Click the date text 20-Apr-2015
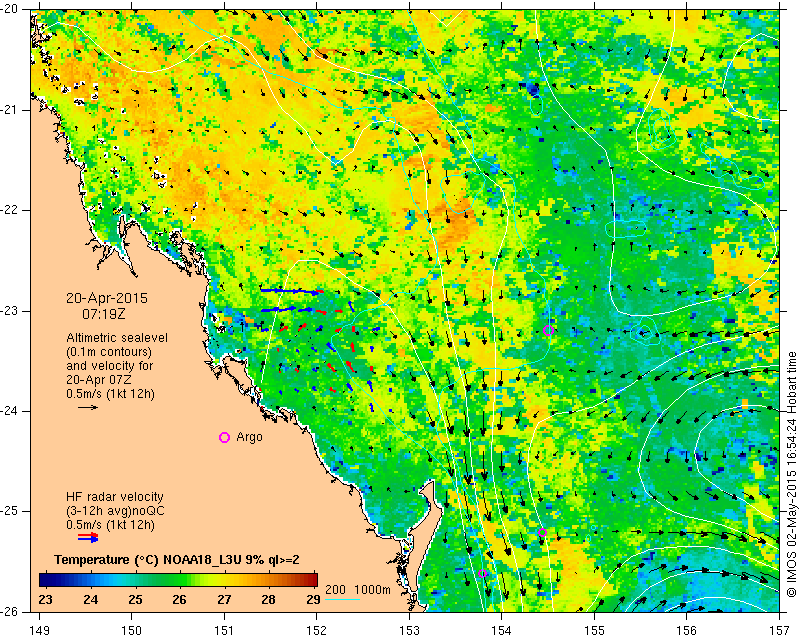 click(x=107, y=298)
